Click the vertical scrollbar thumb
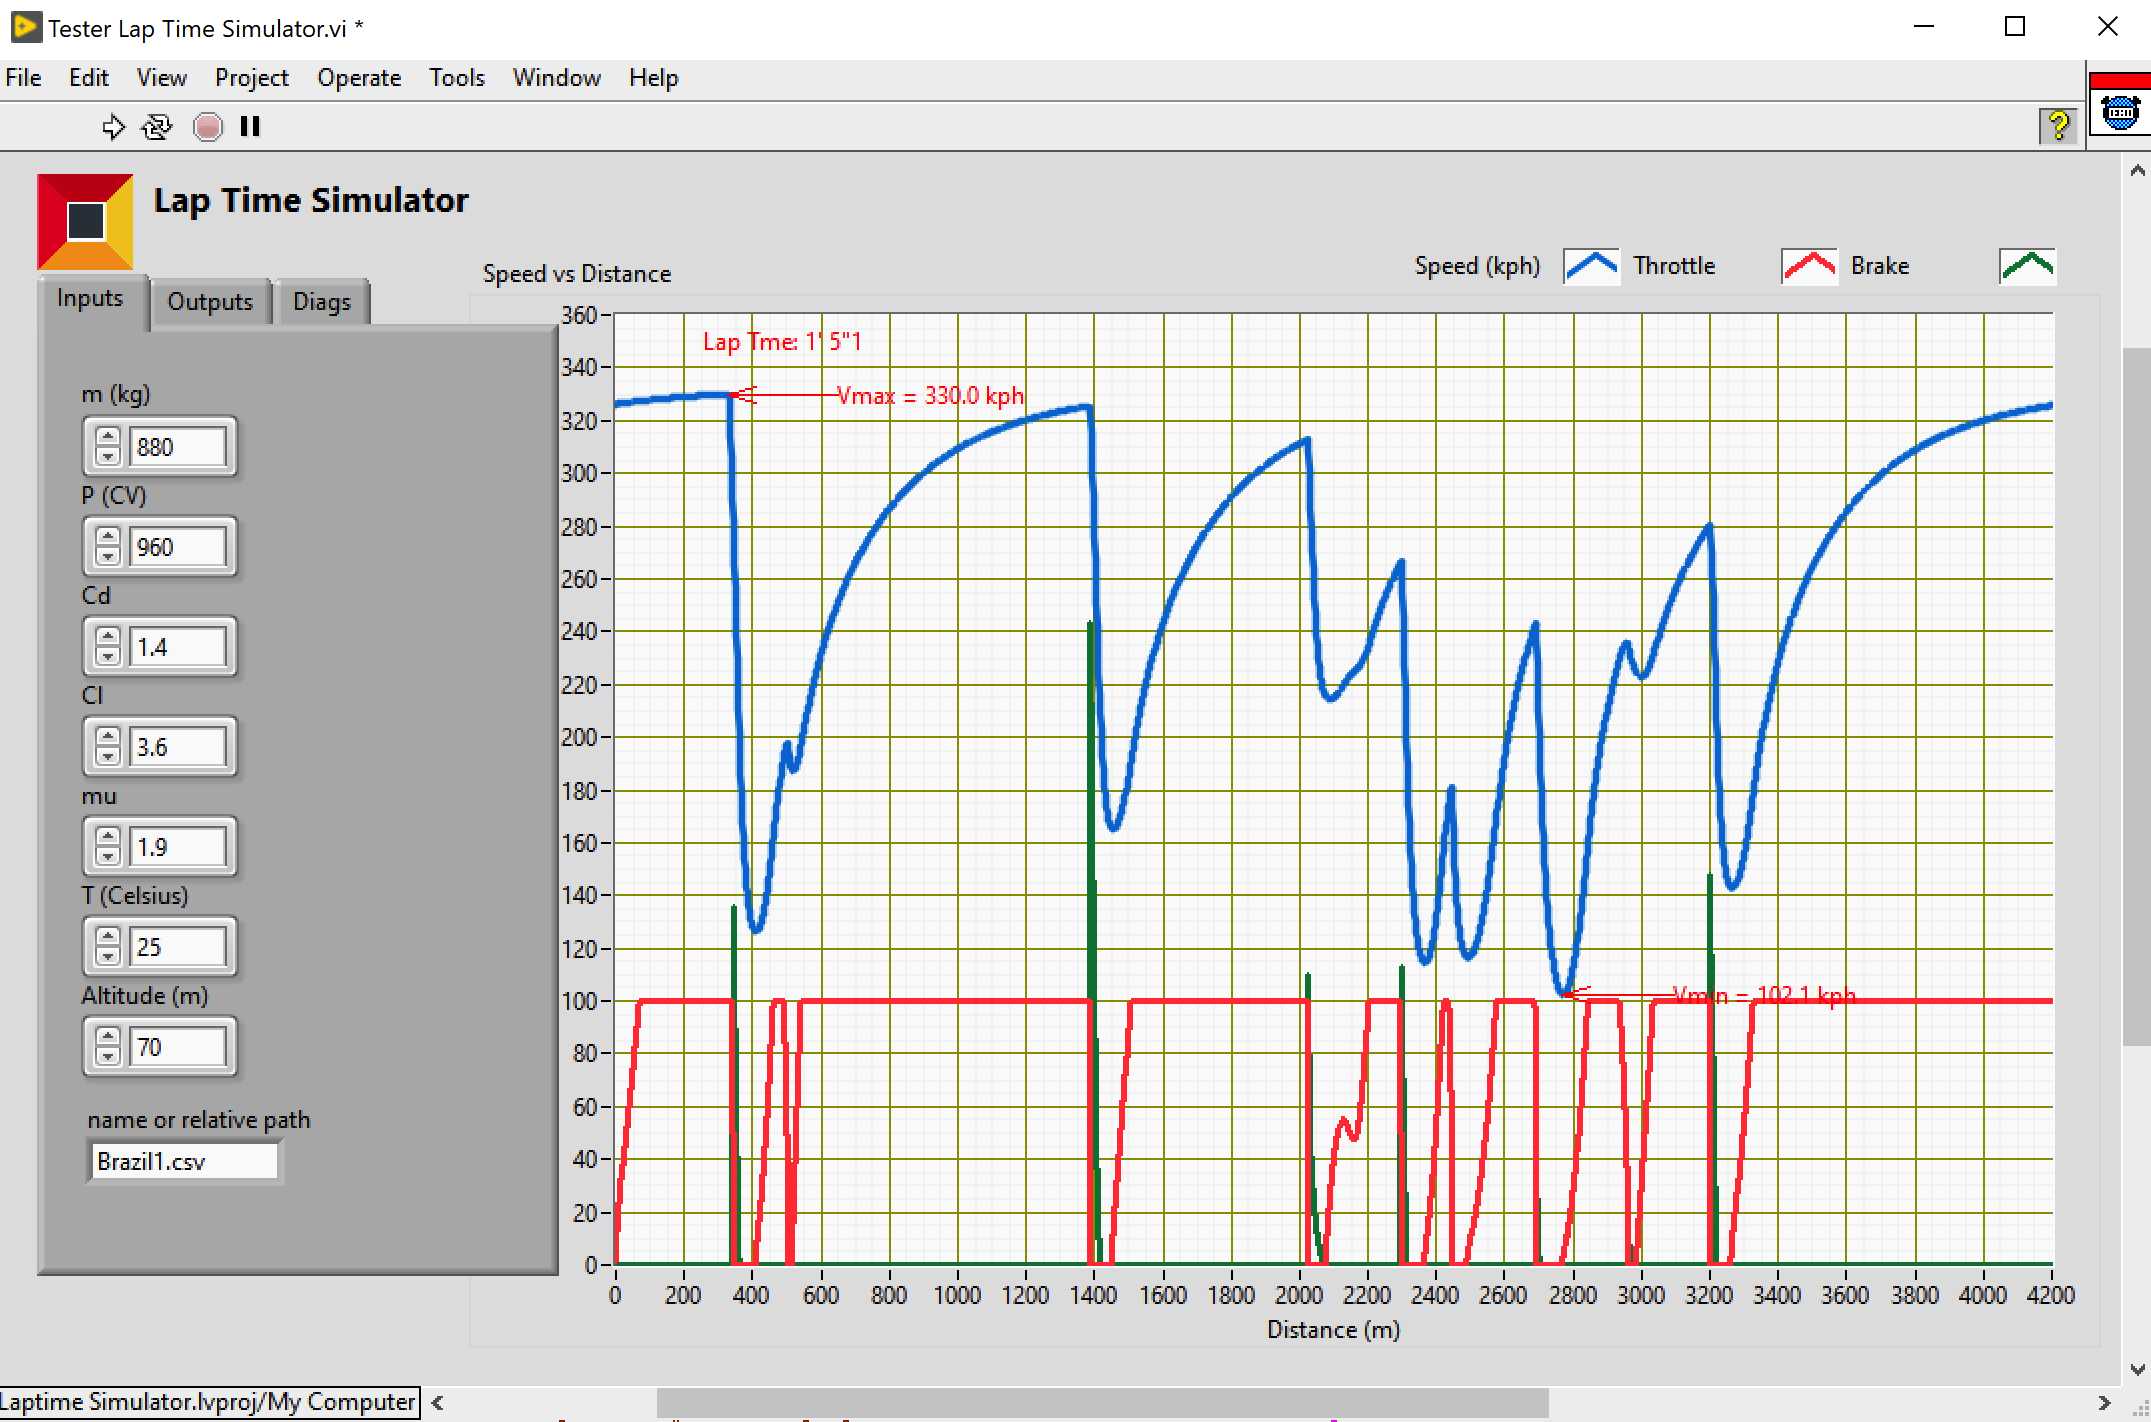Screen dimensions: 2151x1422 pyautogui.click(x=2138, y=696)
